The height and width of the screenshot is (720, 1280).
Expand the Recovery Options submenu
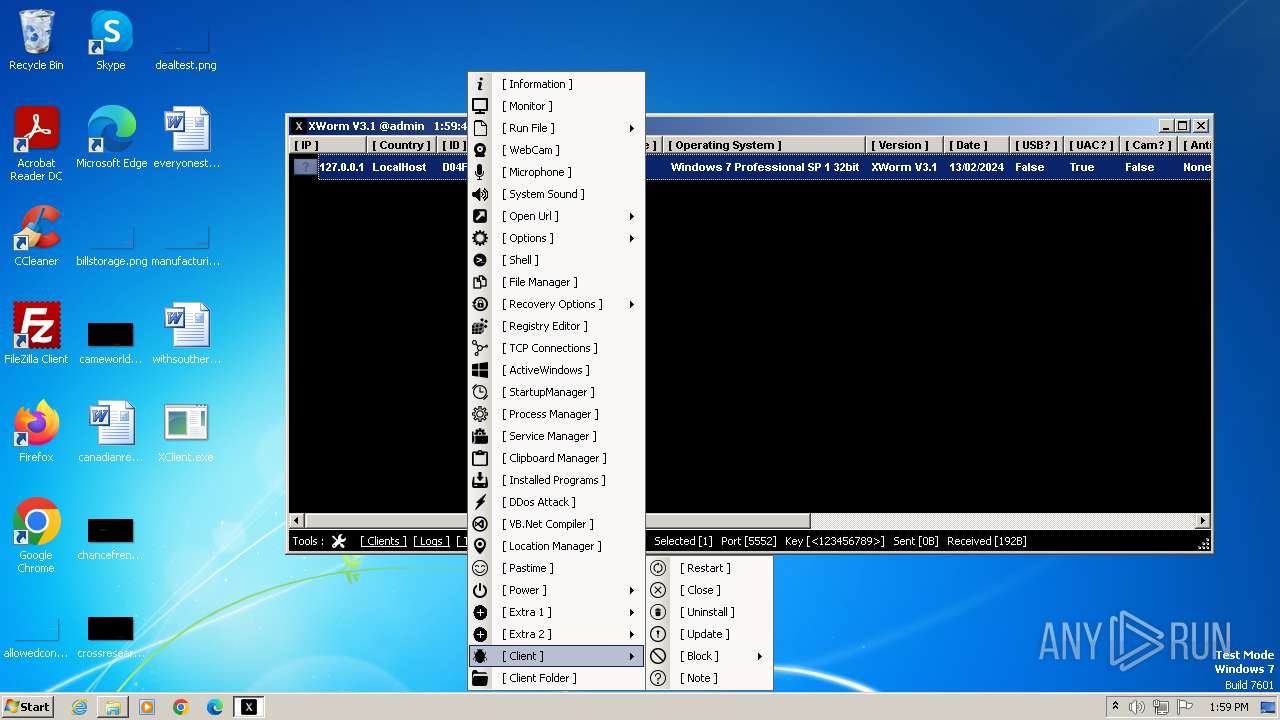pos(632,304)
